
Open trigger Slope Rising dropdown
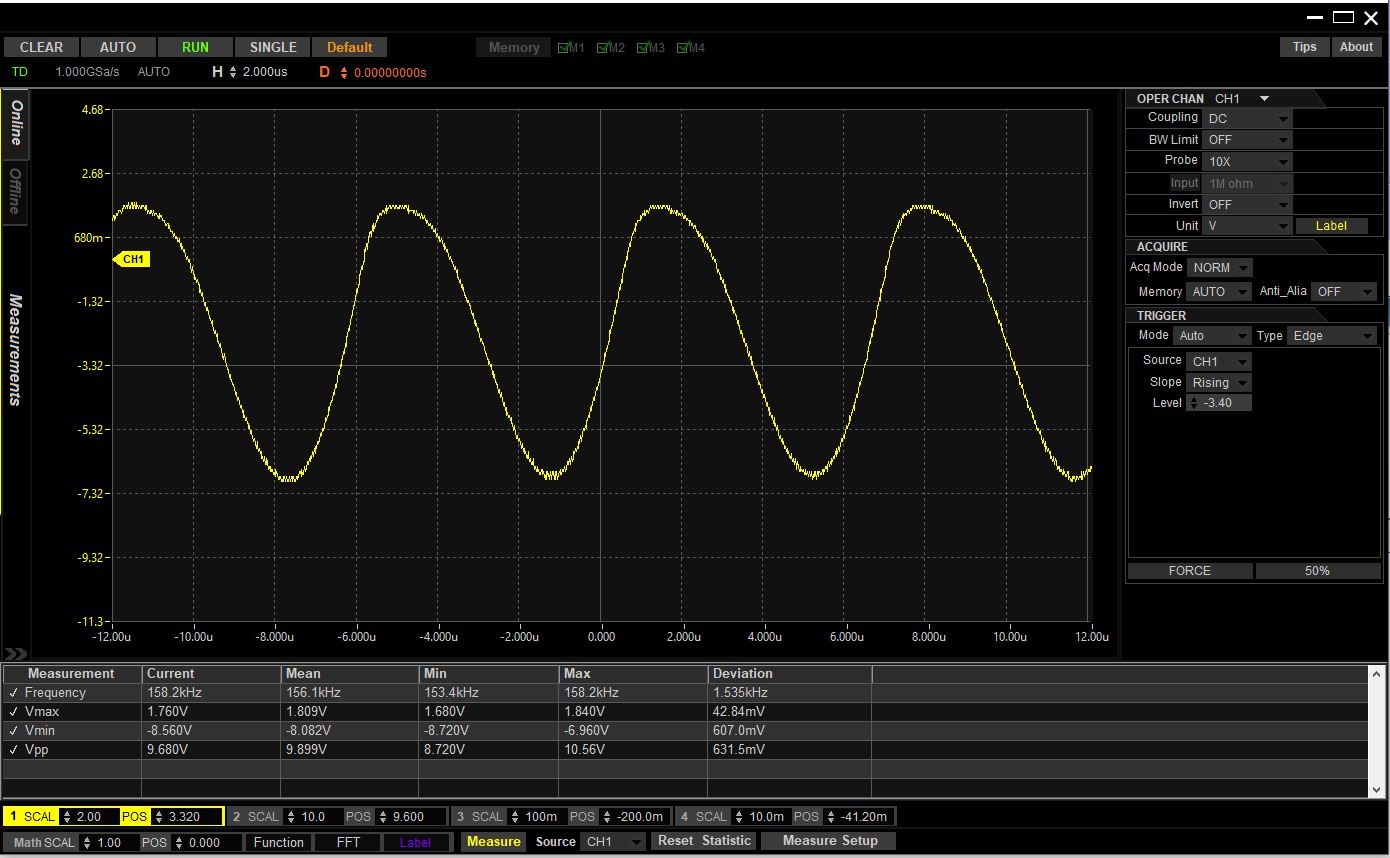coord(1219,383)
